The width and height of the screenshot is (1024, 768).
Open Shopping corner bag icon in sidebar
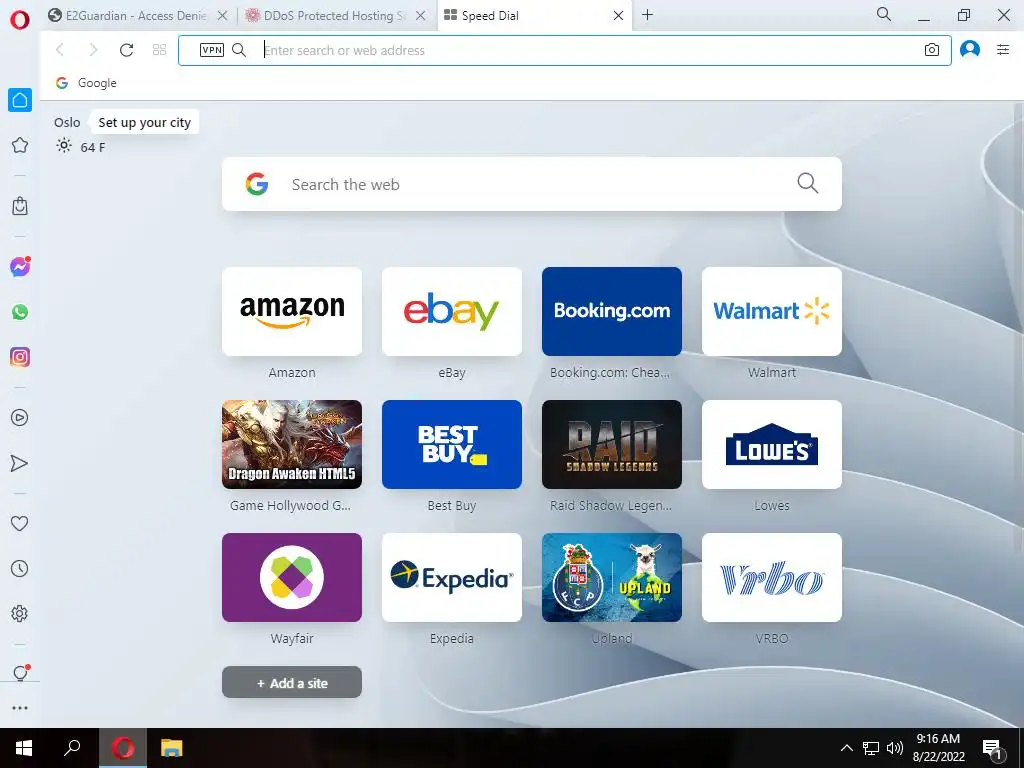coord(20,206)
